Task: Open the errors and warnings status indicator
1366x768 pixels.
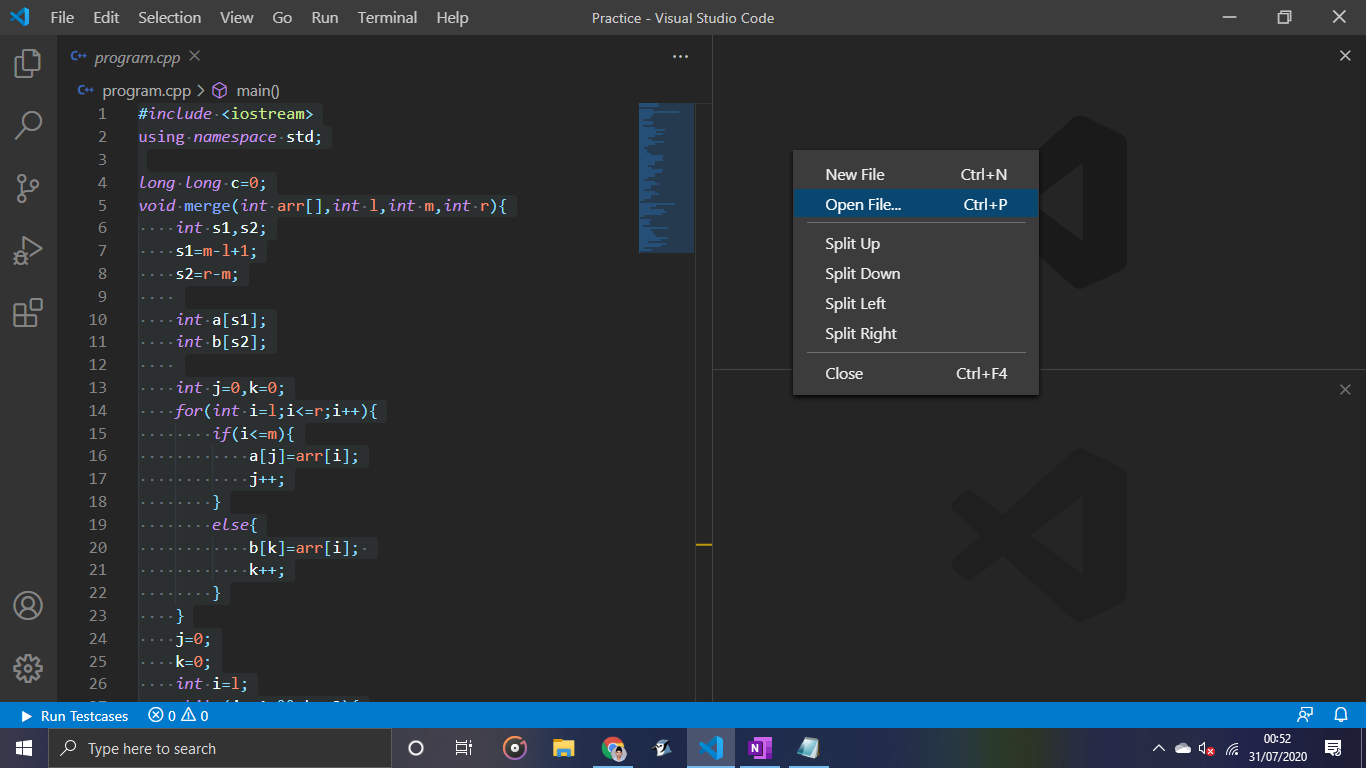Action: pos(178,716)
